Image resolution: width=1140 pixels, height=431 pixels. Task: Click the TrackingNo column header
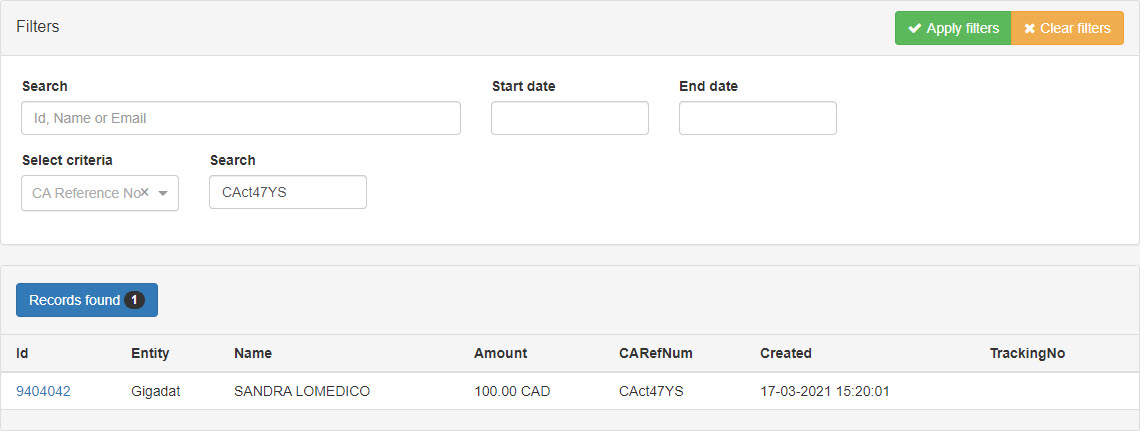point(1027,353)
